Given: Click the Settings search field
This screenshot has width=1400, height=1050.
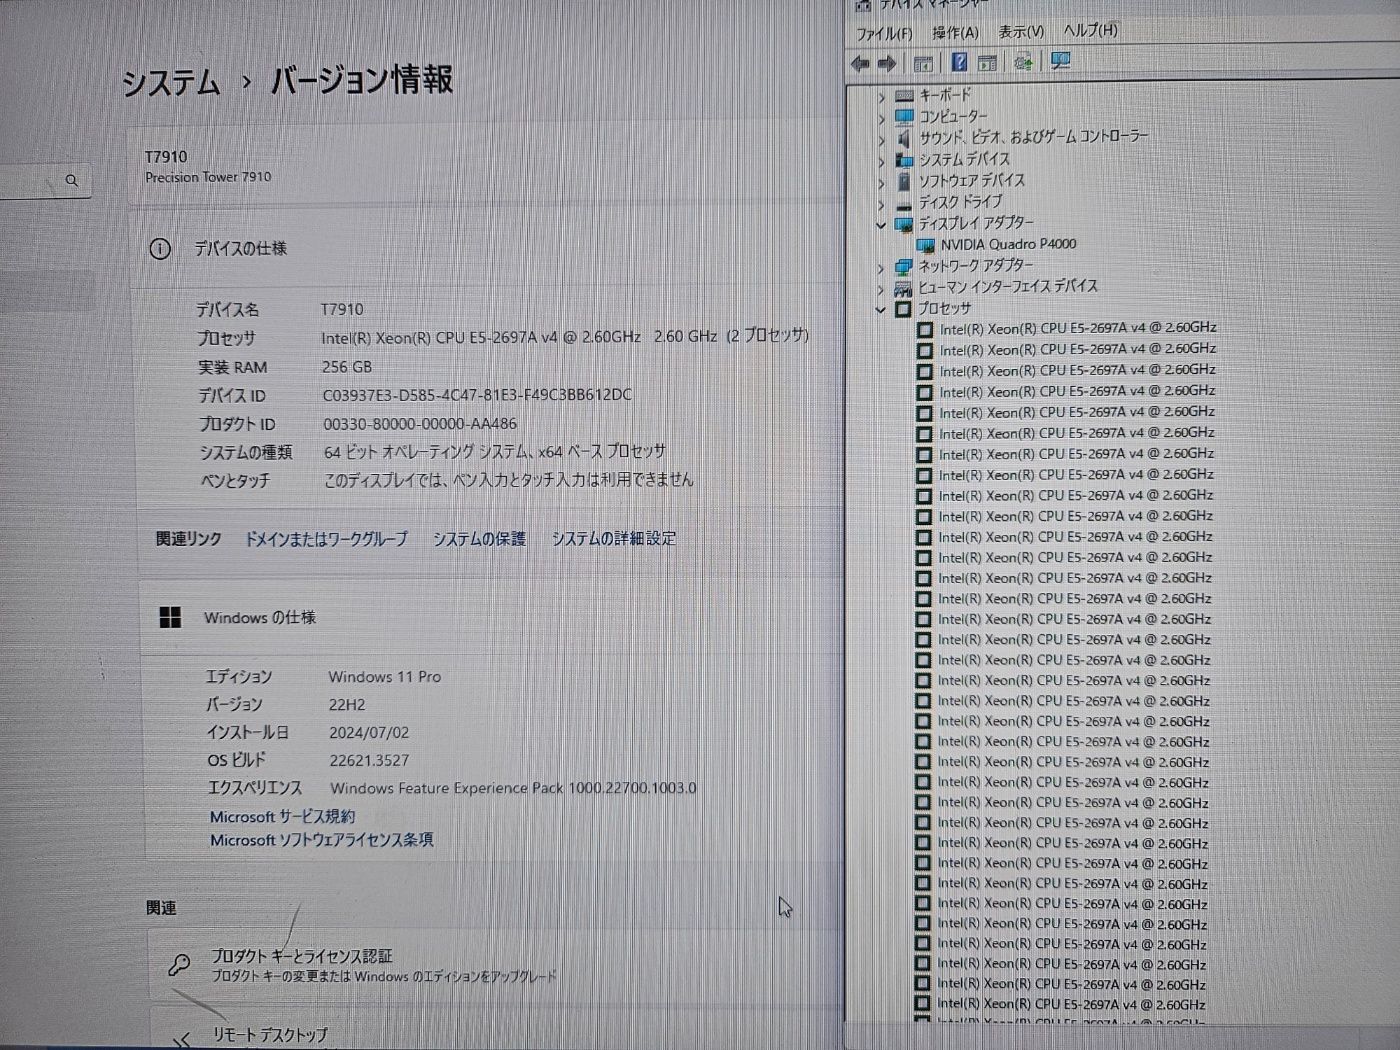Looking at the screenshot, I should 45,180.
